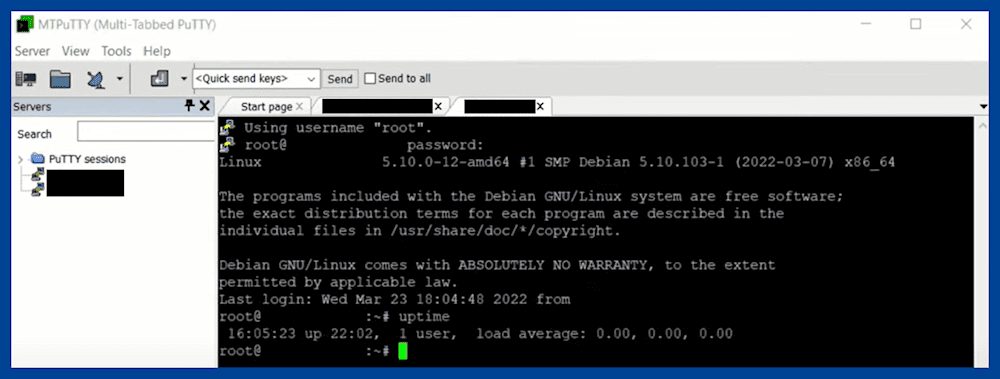This screenshot has width=1000, height=379.
Task: Click the PuTTY icon beside Using username line
Action: point(226,128)
